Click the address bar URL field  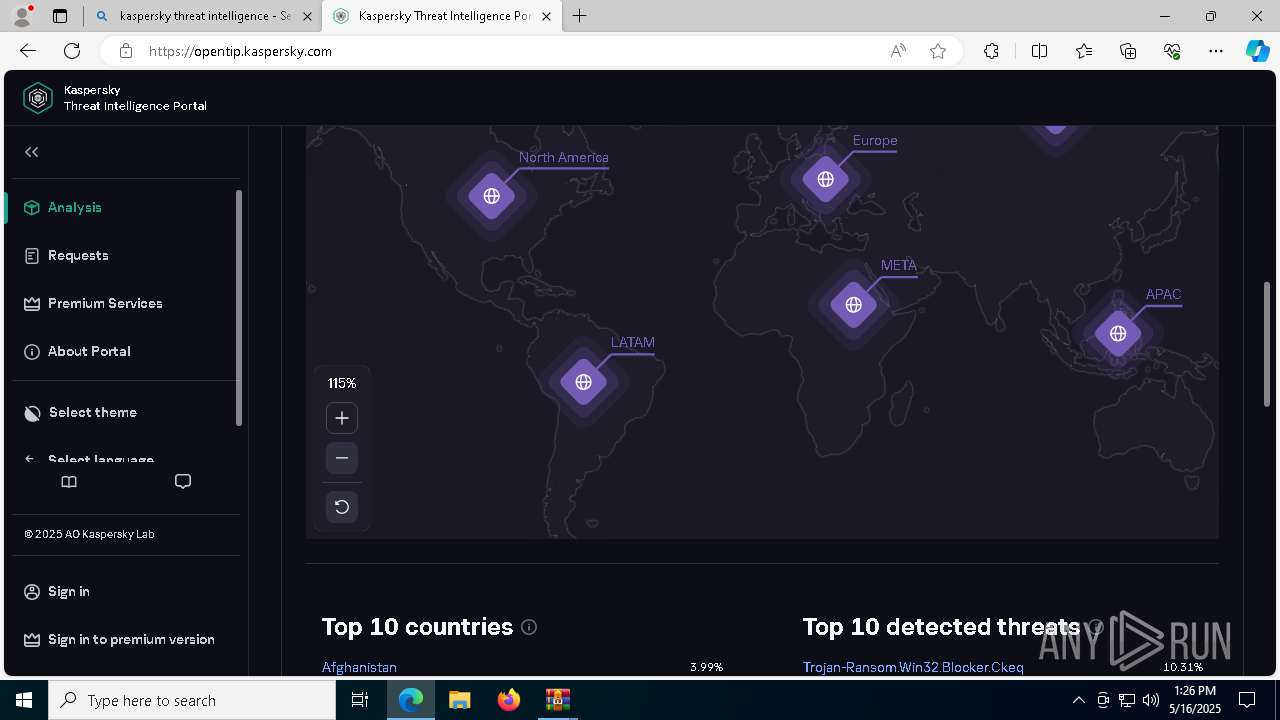point(510,51)
